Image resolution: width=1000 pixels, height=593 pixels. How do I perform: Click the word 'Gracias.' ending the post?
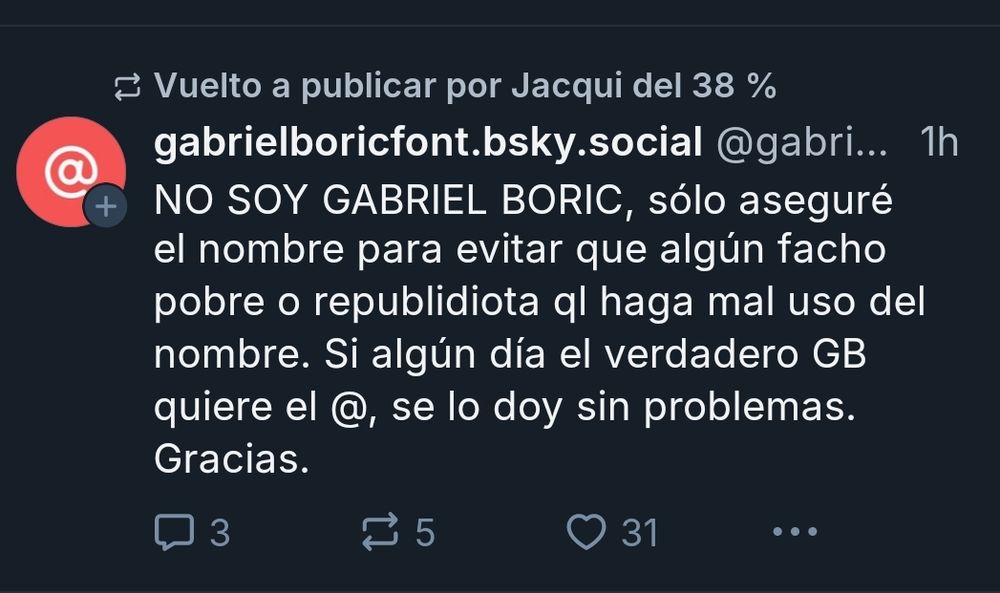point(232,458)
